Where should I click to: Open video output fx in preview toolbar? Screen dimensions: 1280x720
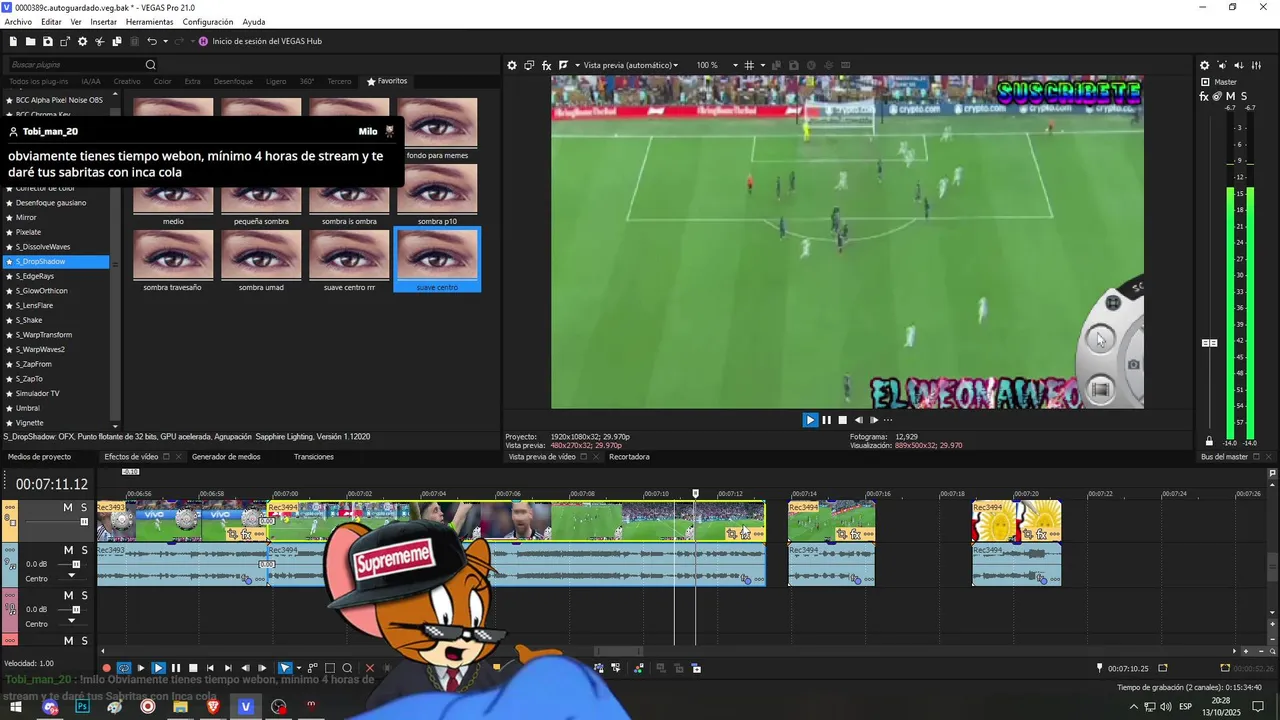point(546,65)
